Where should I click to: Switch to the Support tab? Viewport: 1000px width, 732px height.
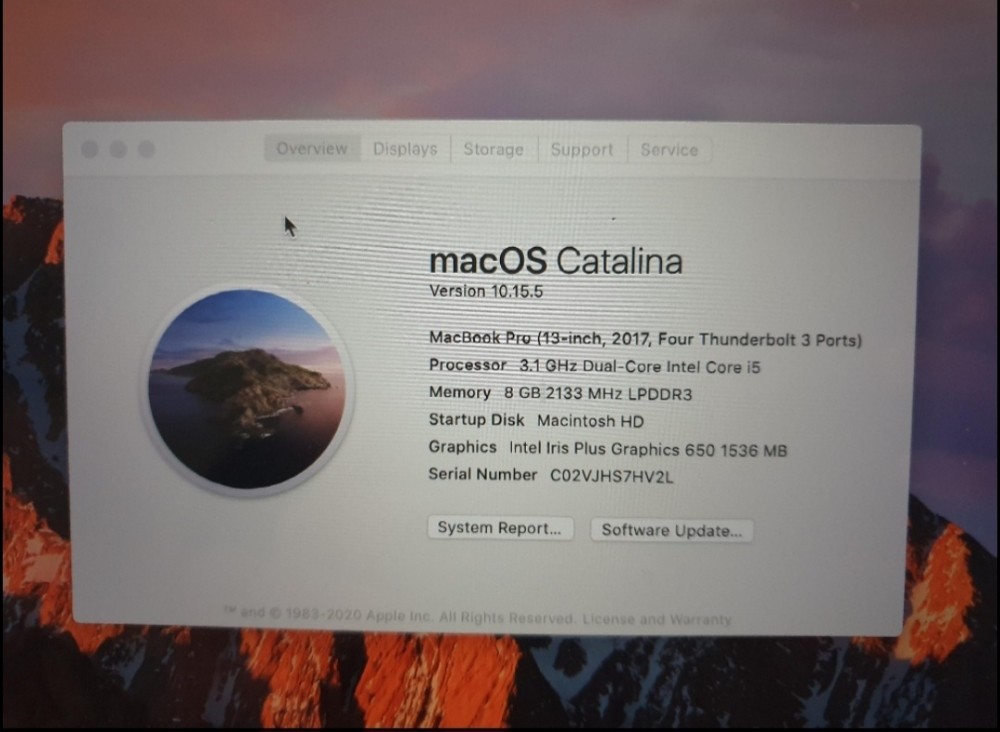[582, 150]
